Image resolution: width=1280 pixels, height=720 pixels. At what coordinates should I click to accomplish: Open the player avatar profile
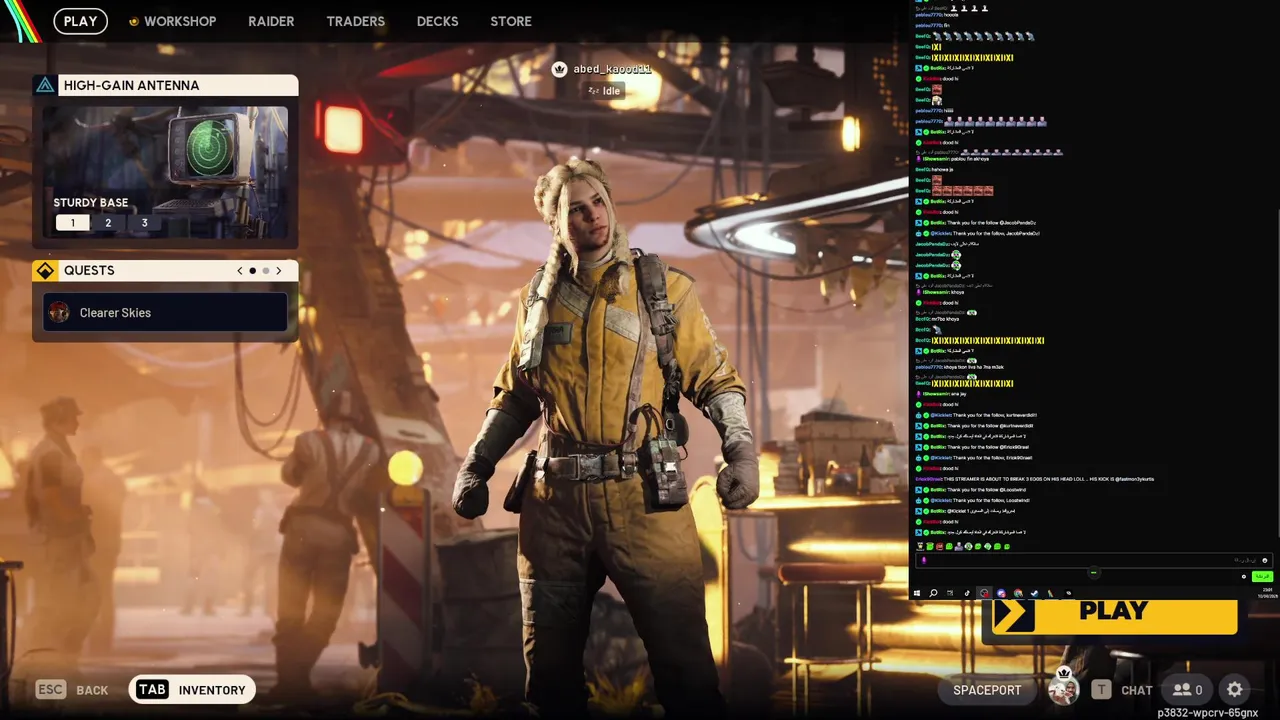[1063, 689]
